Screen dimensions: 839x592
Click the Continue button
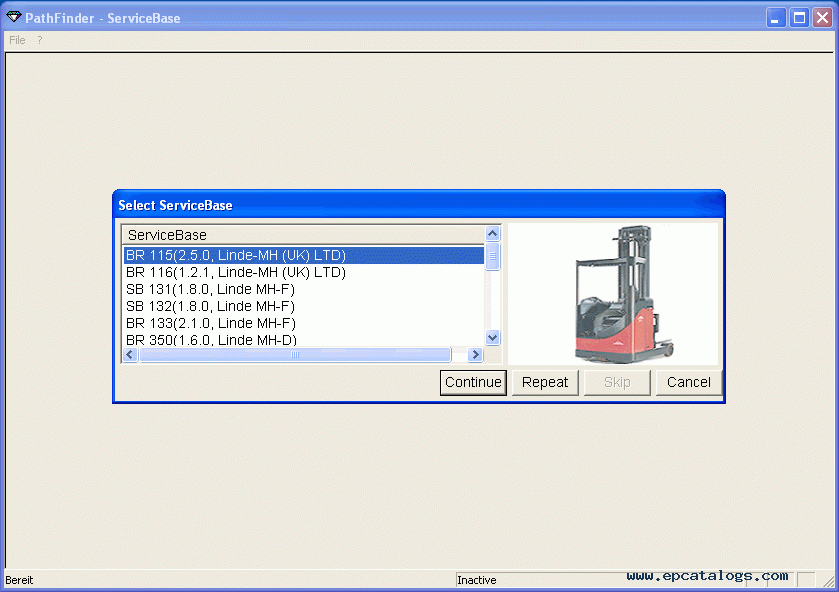[x=473, y=382]
